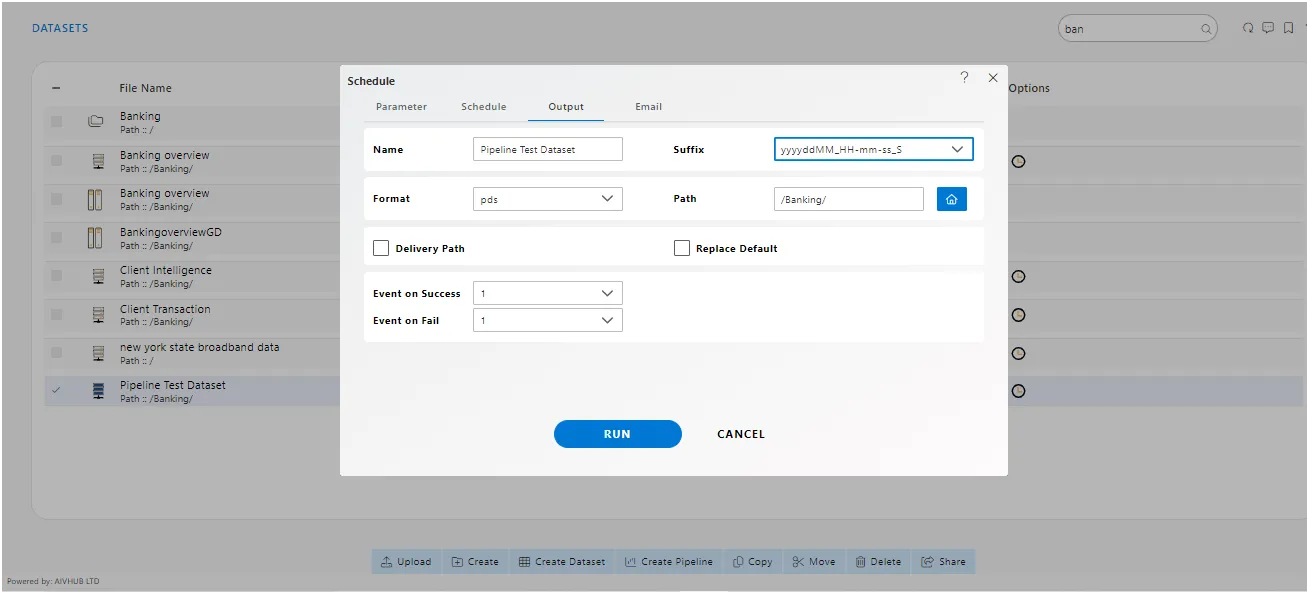1309x594 pixels.
Task: Click Create in the bottom toolbar
Action: (x=475, y=562)
